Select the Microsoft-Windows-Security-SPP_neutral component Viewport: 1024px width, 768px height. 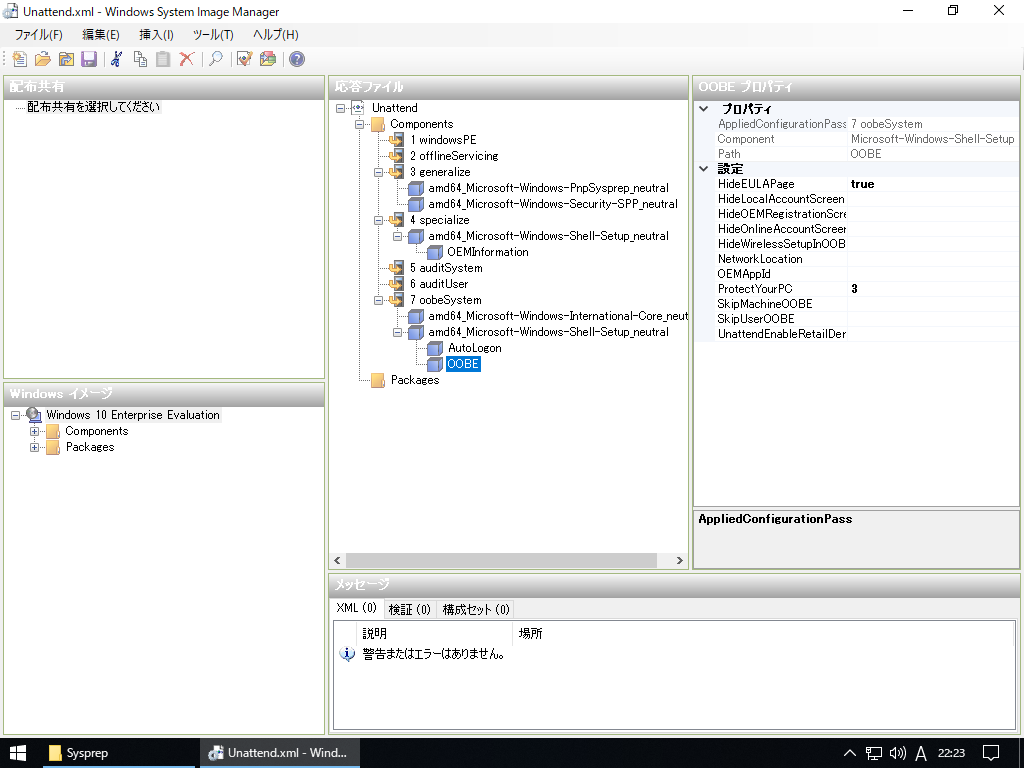click(553, 204)
